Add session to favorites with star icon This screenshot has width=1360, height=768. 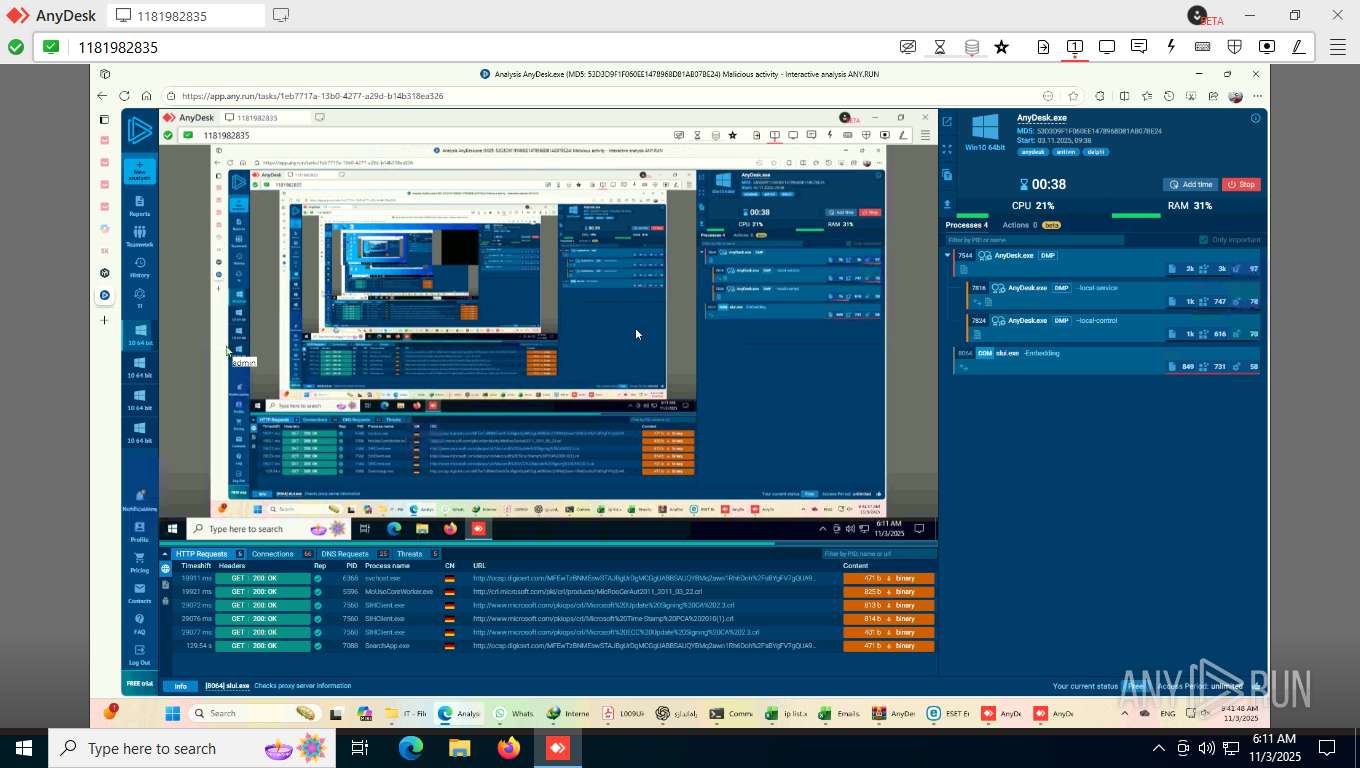pos(1001,47)
